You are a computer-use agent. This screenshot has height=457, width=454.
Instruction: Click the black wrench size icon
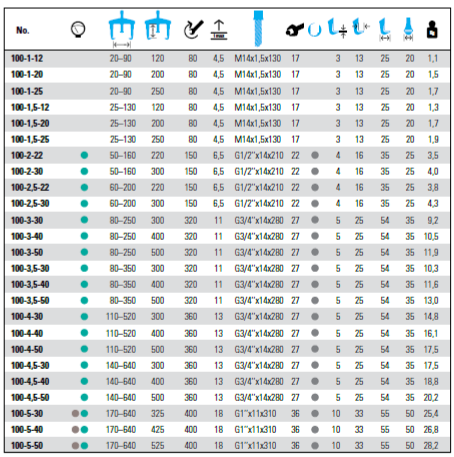click(295, 30)
